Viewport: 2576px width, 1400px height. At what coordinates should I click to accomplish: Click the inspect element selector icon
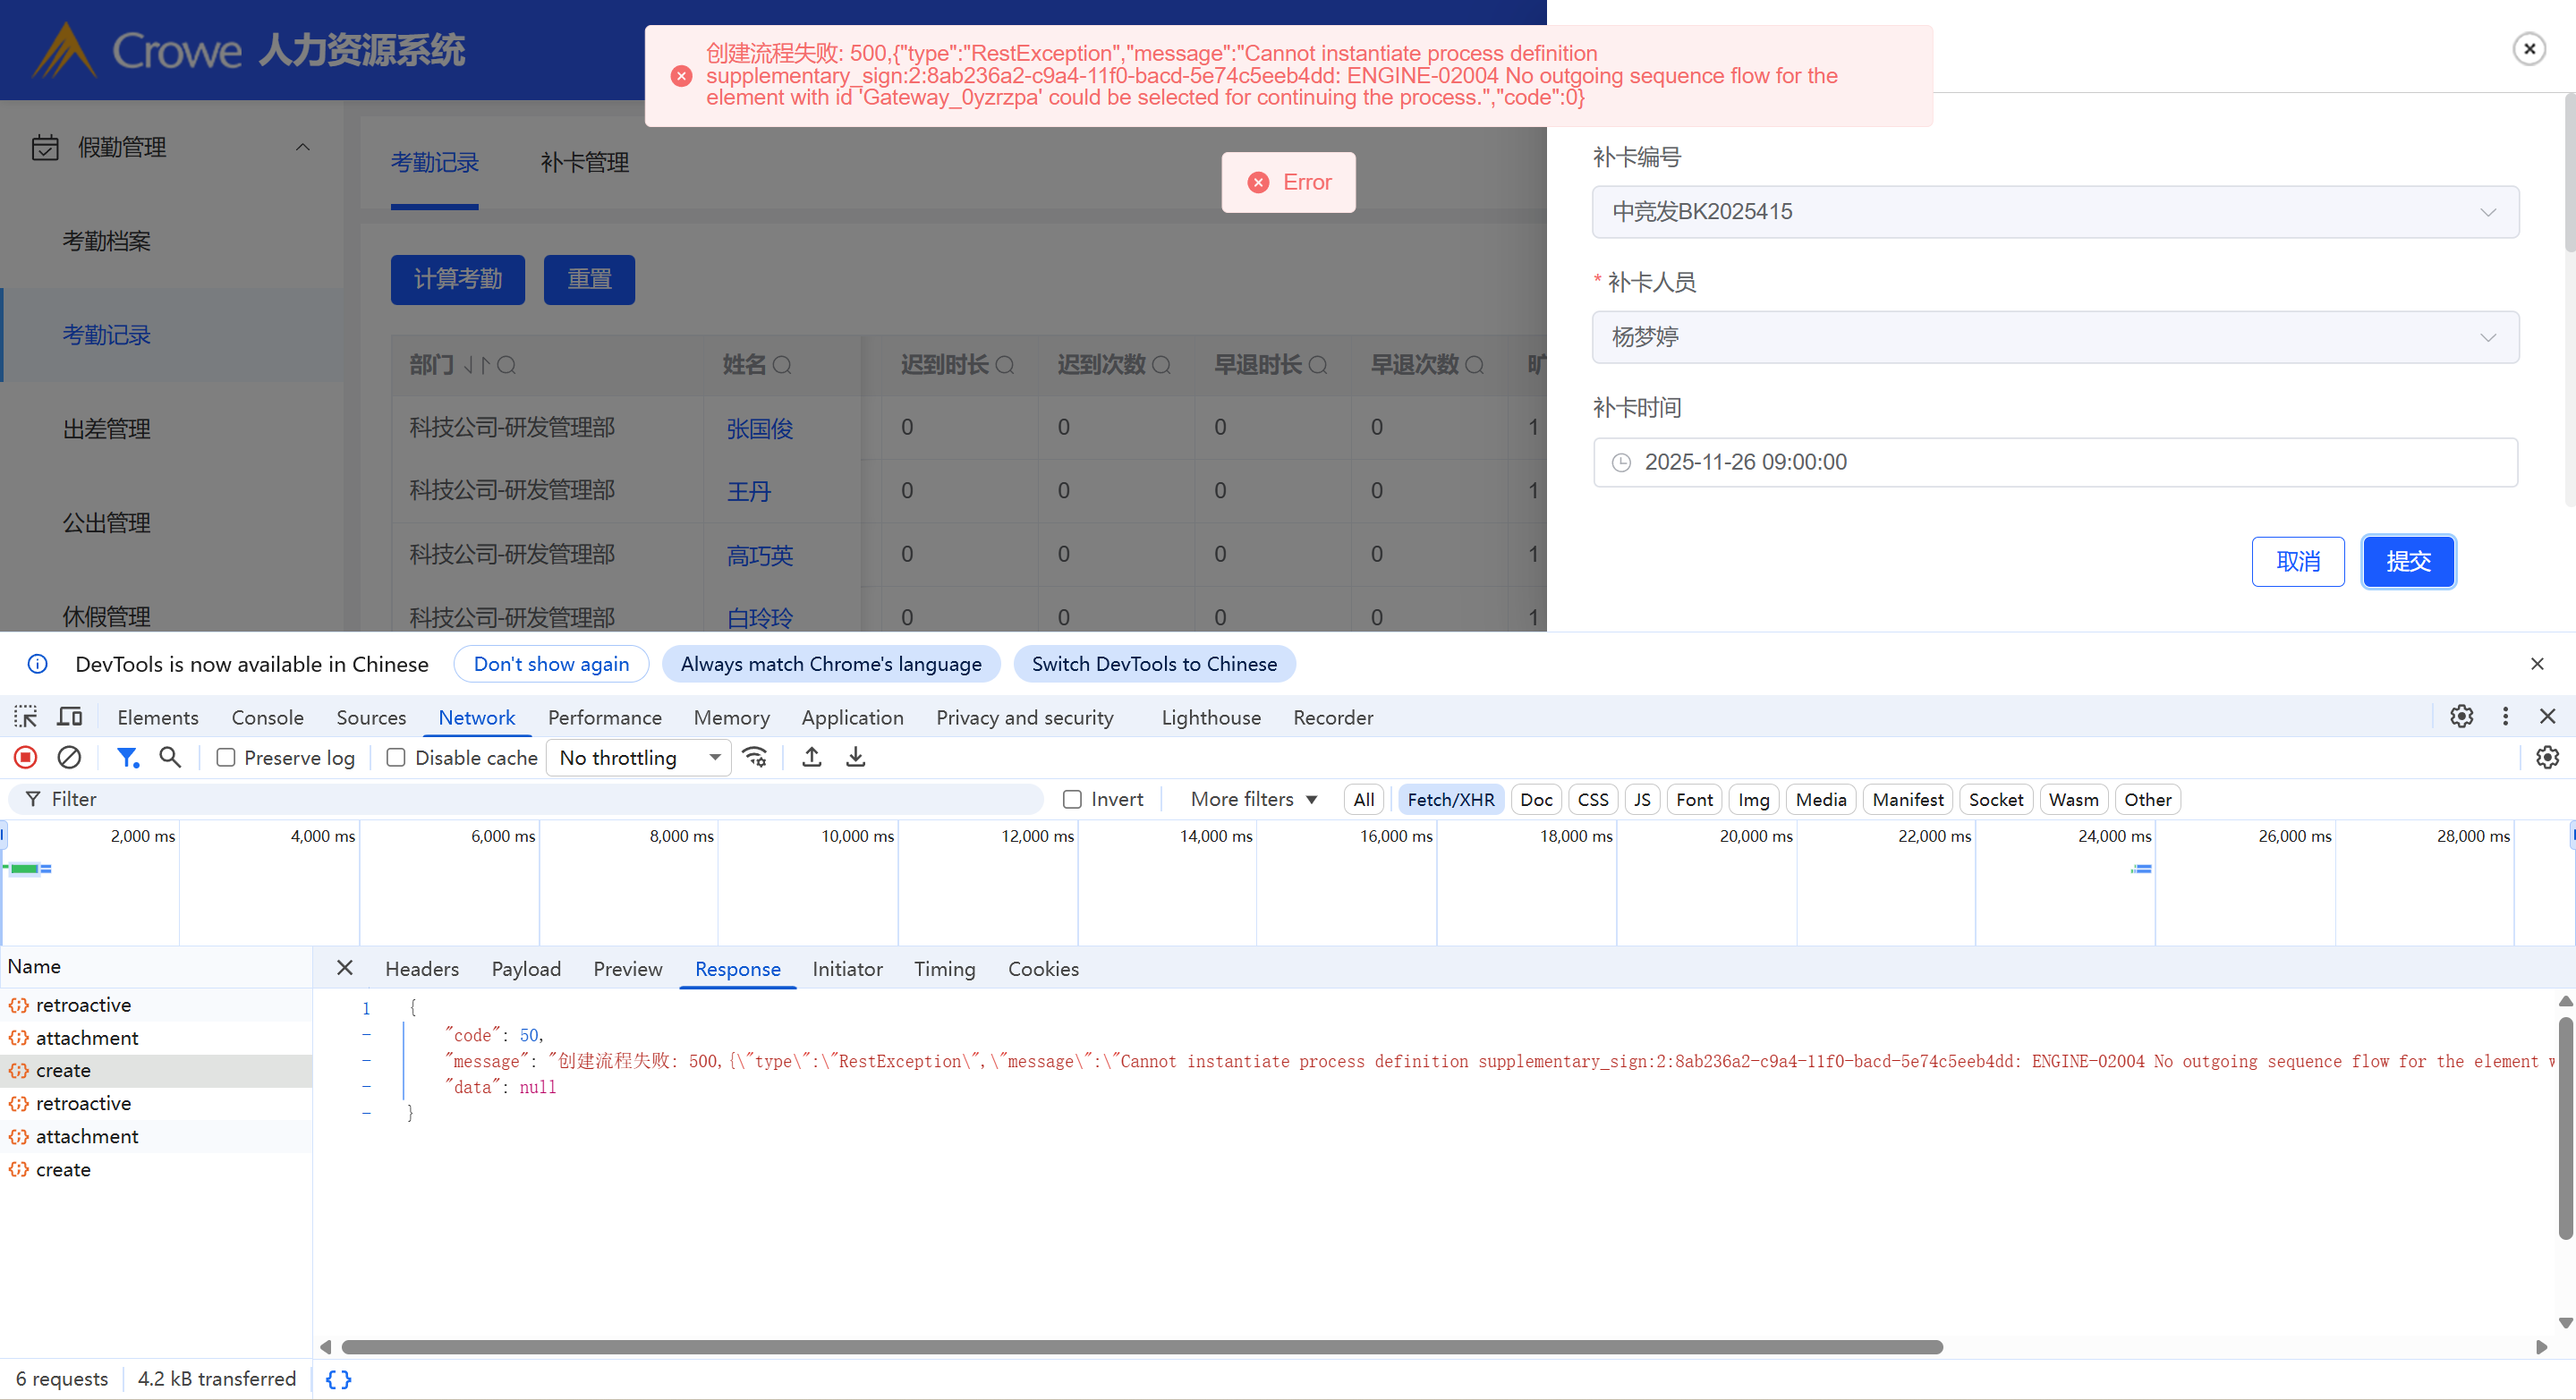[x=26, y=717]
